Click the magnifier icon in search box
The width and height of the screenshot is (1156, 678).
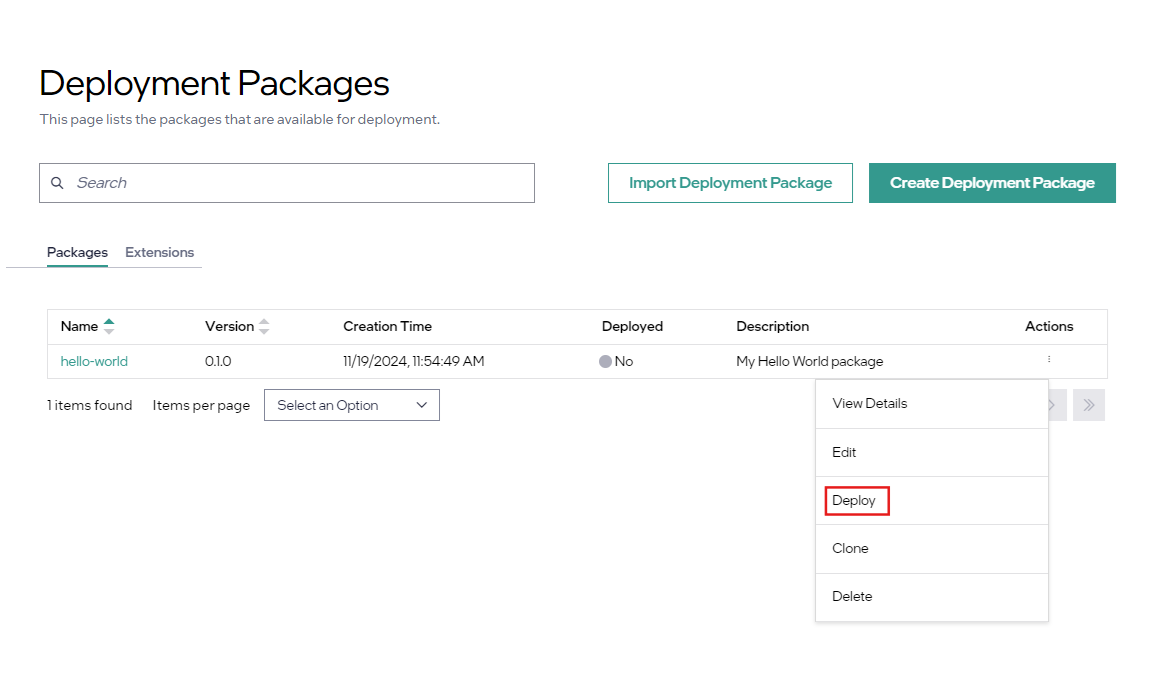[x=57, y=183]
